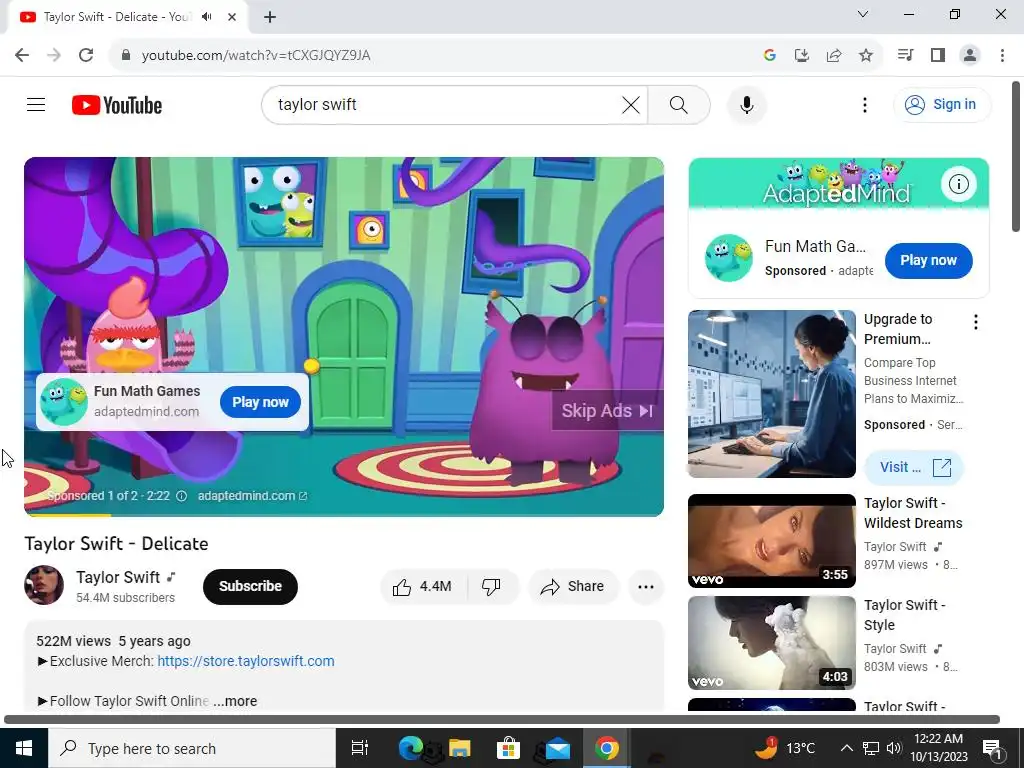Bookmark this tab with star icon

(x=865, y=56)
